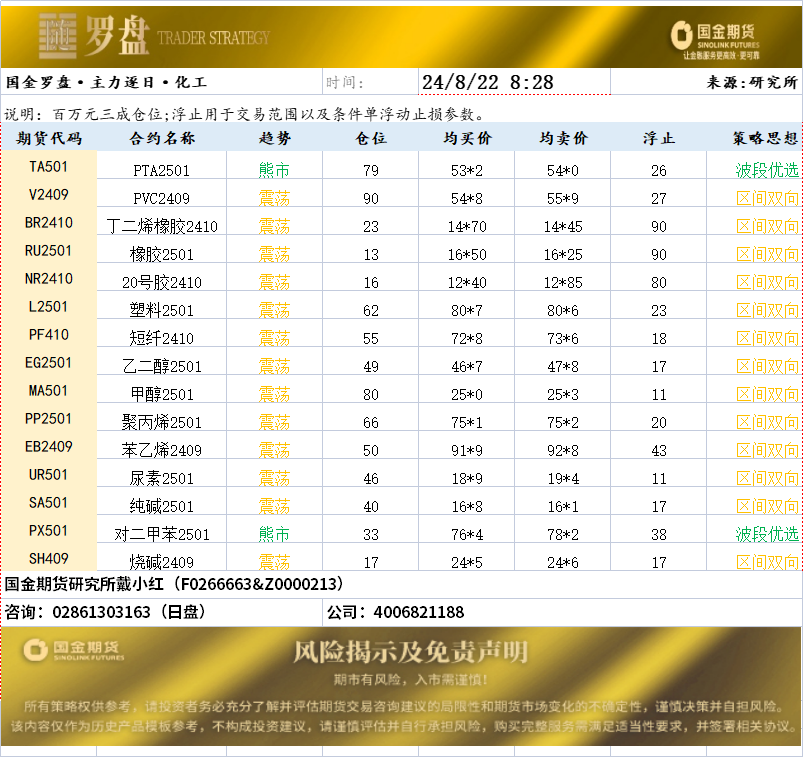Select futures code SA501
The image size is (803, 757).
tap(49, 502)
